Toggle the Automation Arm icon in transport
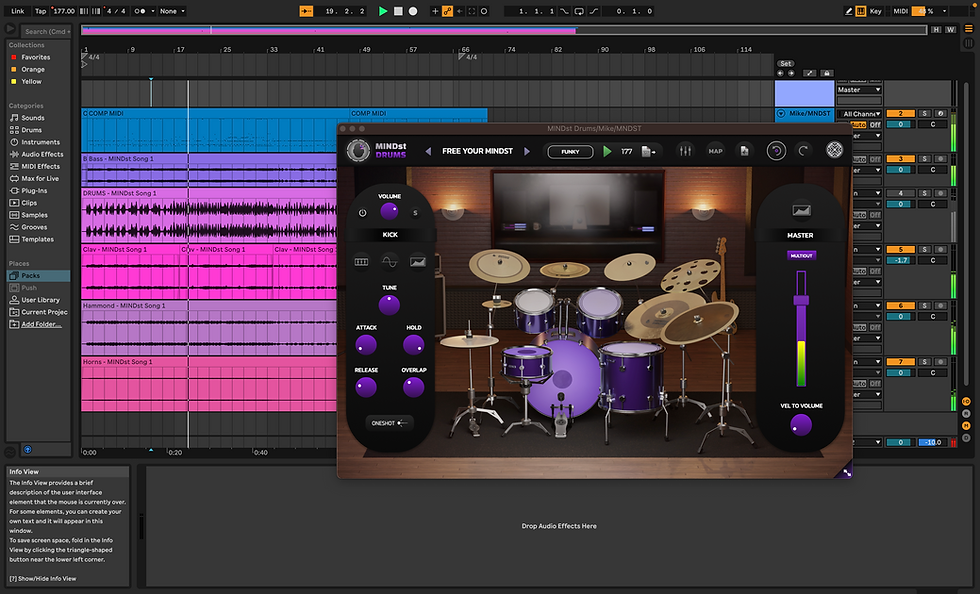980x594 pixels. pos(448,11)
